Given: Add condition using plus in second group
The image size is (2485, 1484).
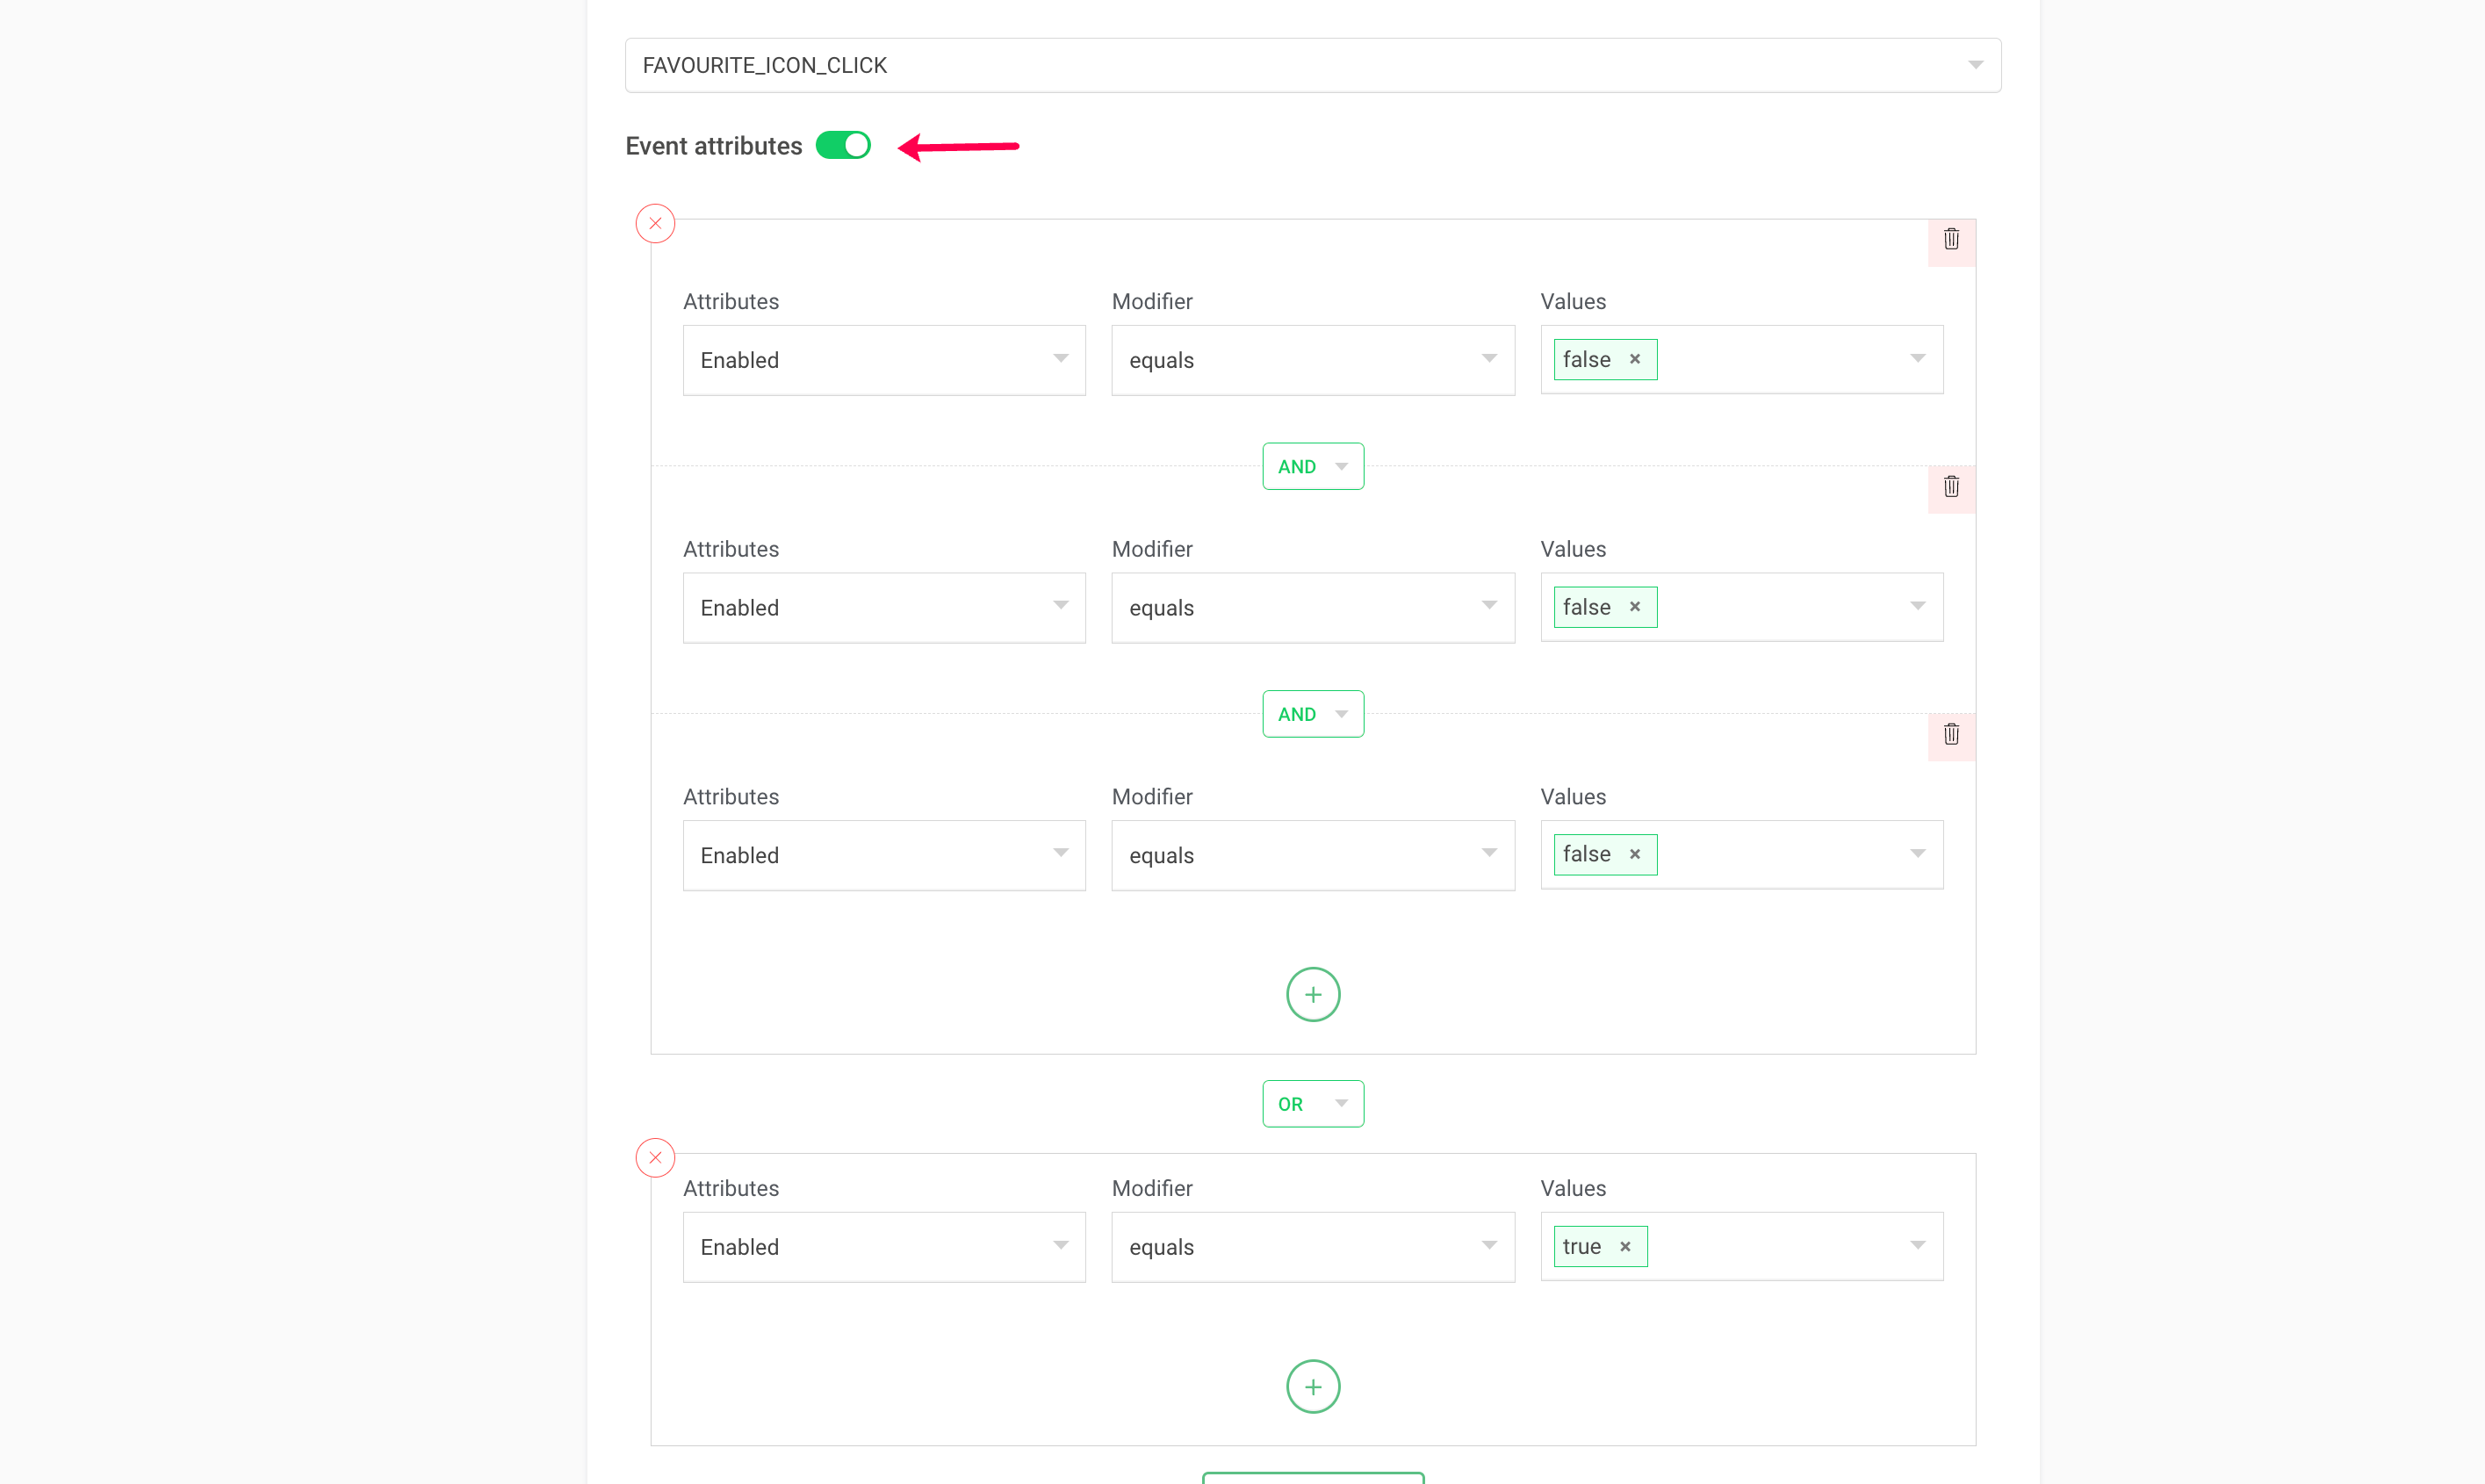Looking at the screenshot, I should [x=1312, y=1386].
